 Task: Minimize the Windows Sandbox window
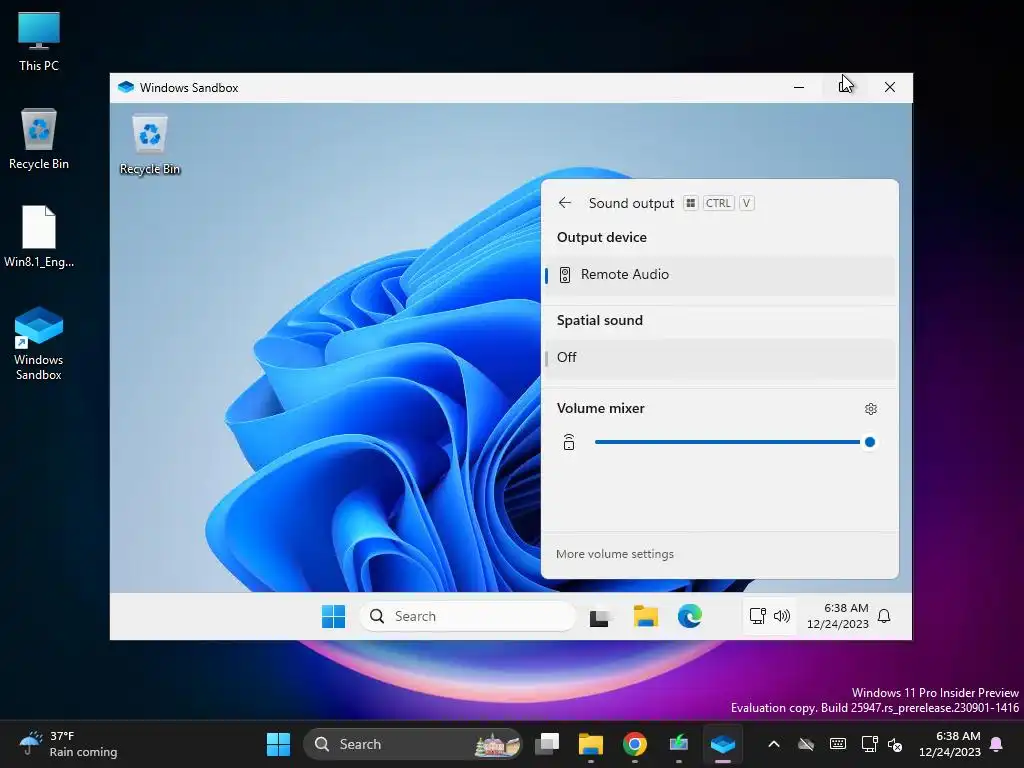(x=799, y=87)
